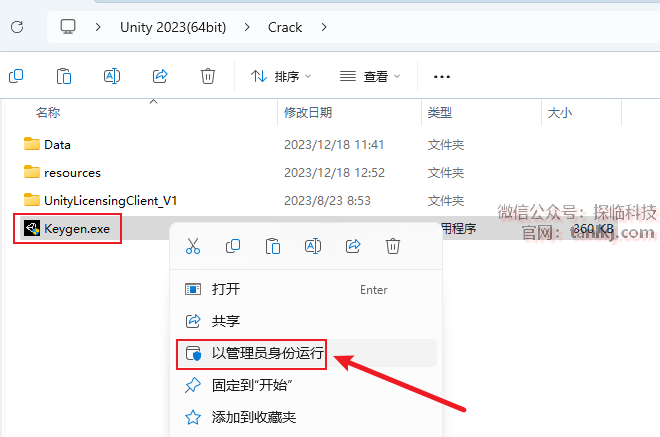This screenshot has width=660, height=437.
Task: Go to Unity 2023(64bit) breadcrumb folder
Action: click(173, 27)
